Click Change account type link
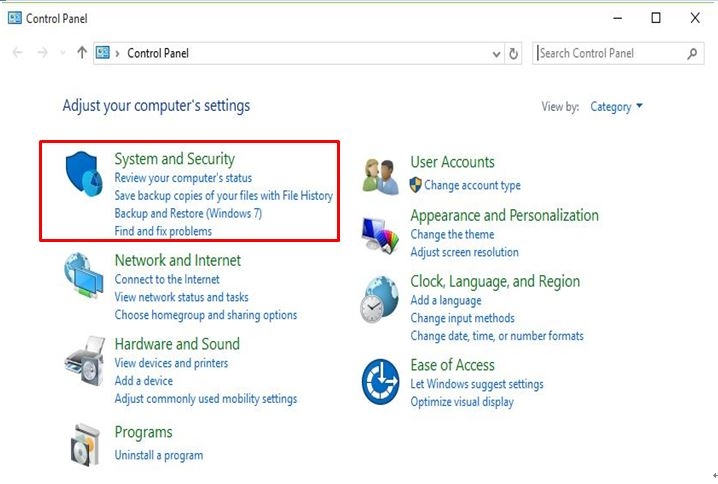 click(472, 185)
